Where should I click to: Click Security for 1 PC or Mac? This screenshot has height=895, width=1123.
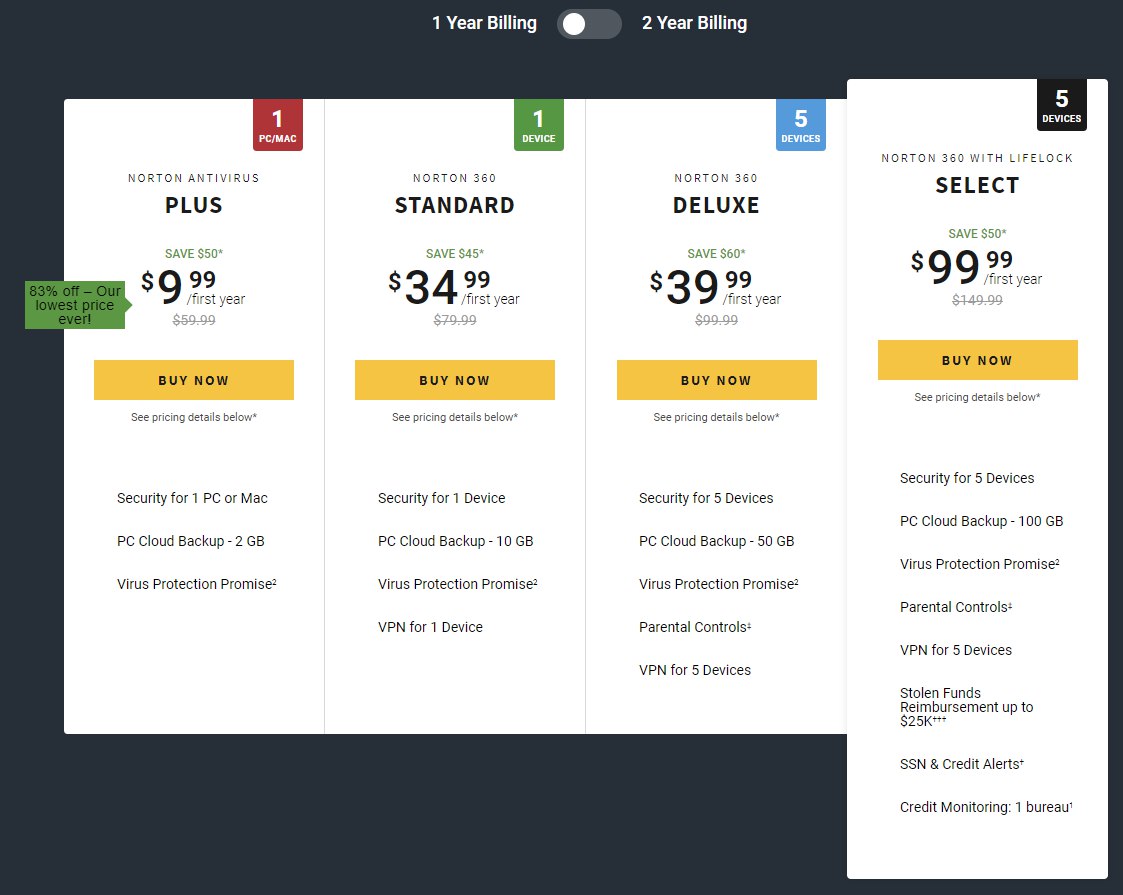click(192, 498)
